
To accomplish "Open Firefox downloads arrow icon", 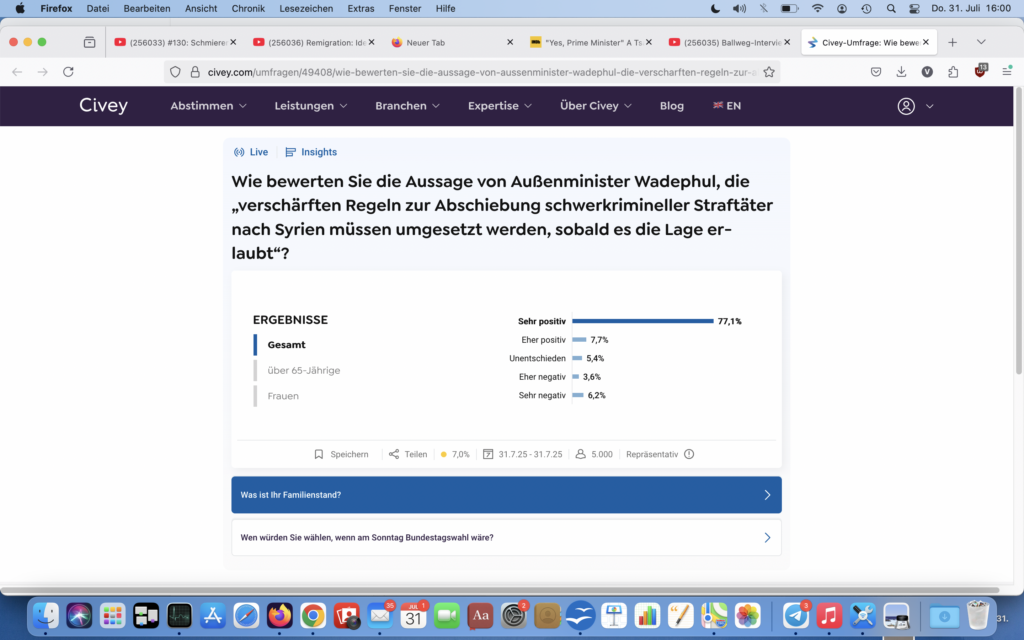I will [901, 72].
